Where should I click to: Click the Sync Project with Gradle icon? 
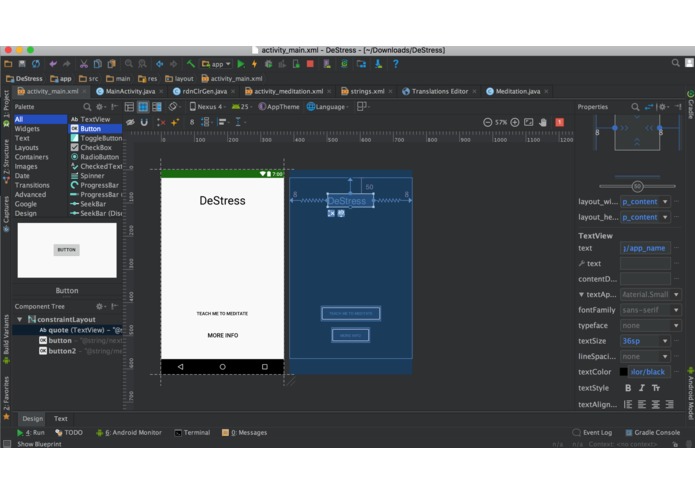(344, 64)
